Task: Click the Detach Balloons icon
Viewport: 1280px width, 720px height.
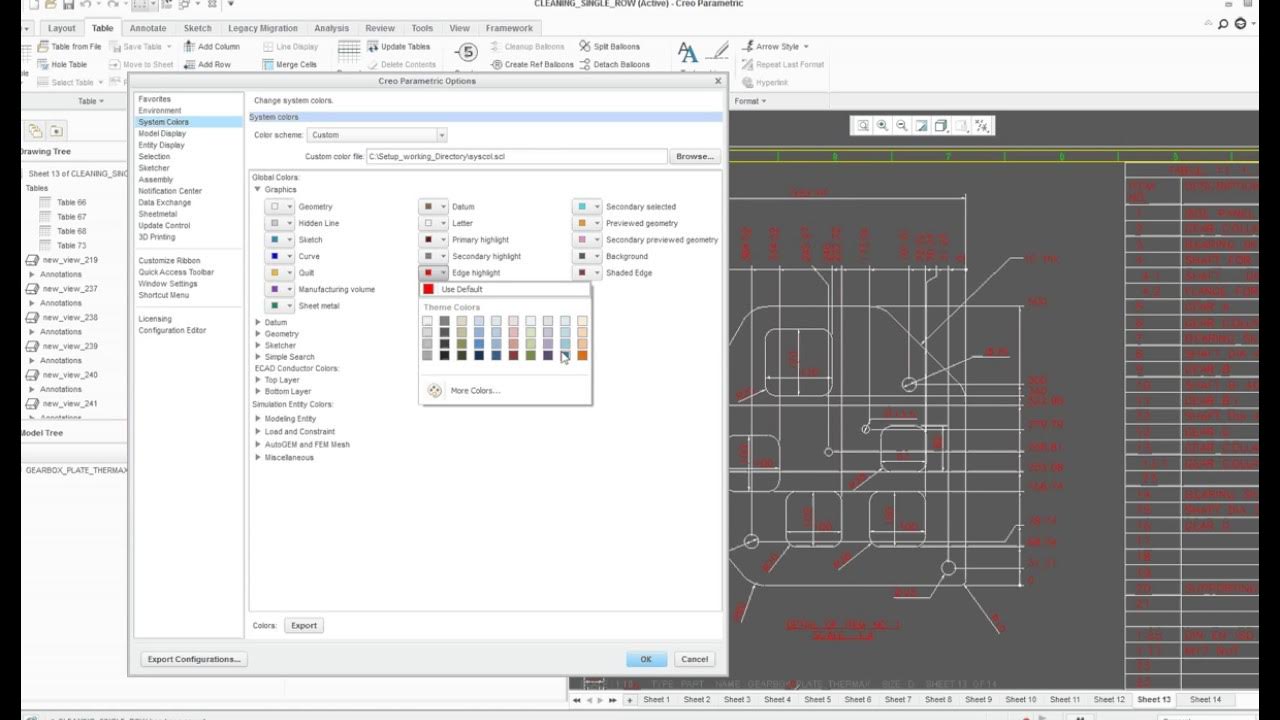Action: coord(585,64)
